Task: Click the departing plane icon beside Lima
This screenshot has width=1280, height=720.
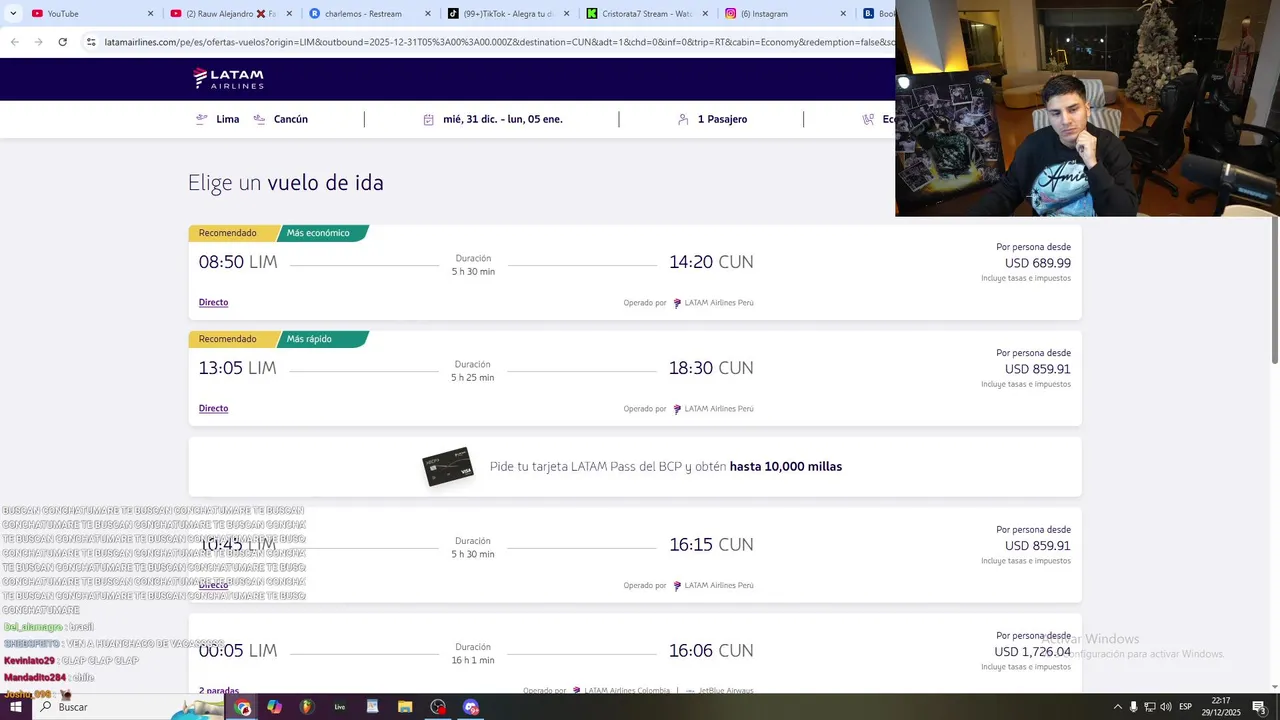Action: [x=202, y=119]
